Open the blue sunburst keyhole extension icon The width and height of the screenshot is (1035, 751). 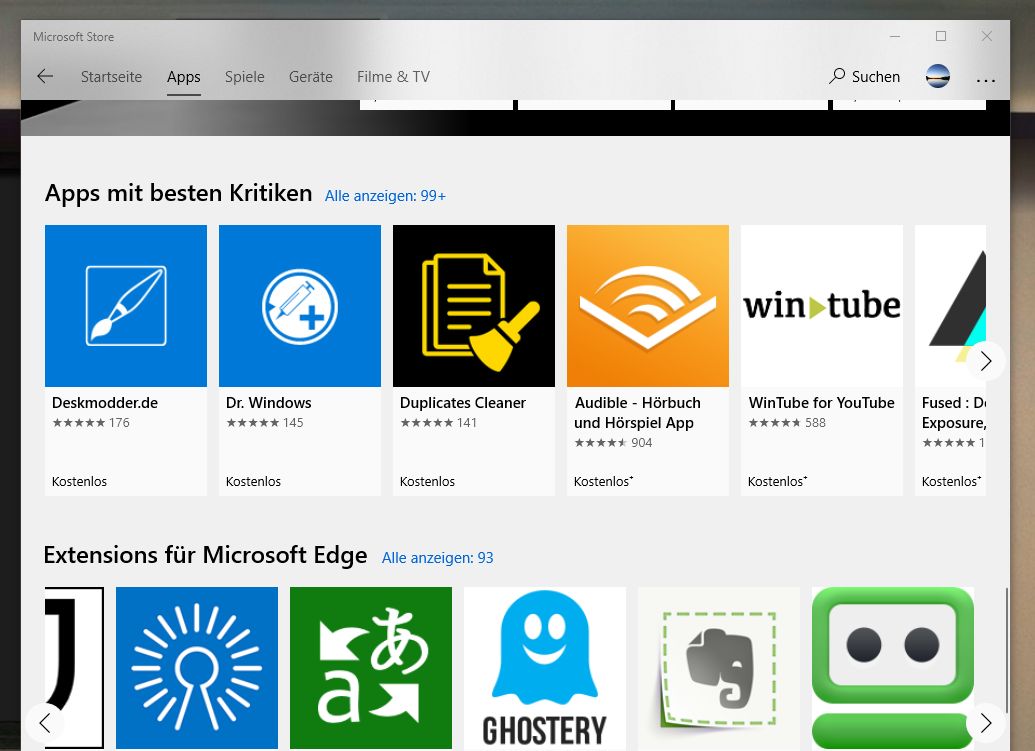(197, 668)
